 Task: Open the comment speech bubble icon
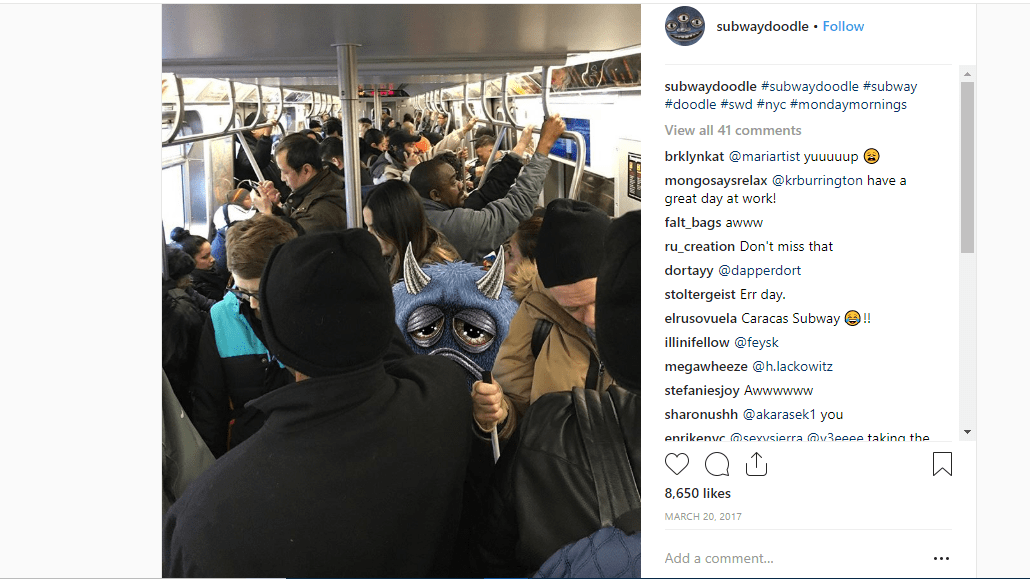pos(717,464)
